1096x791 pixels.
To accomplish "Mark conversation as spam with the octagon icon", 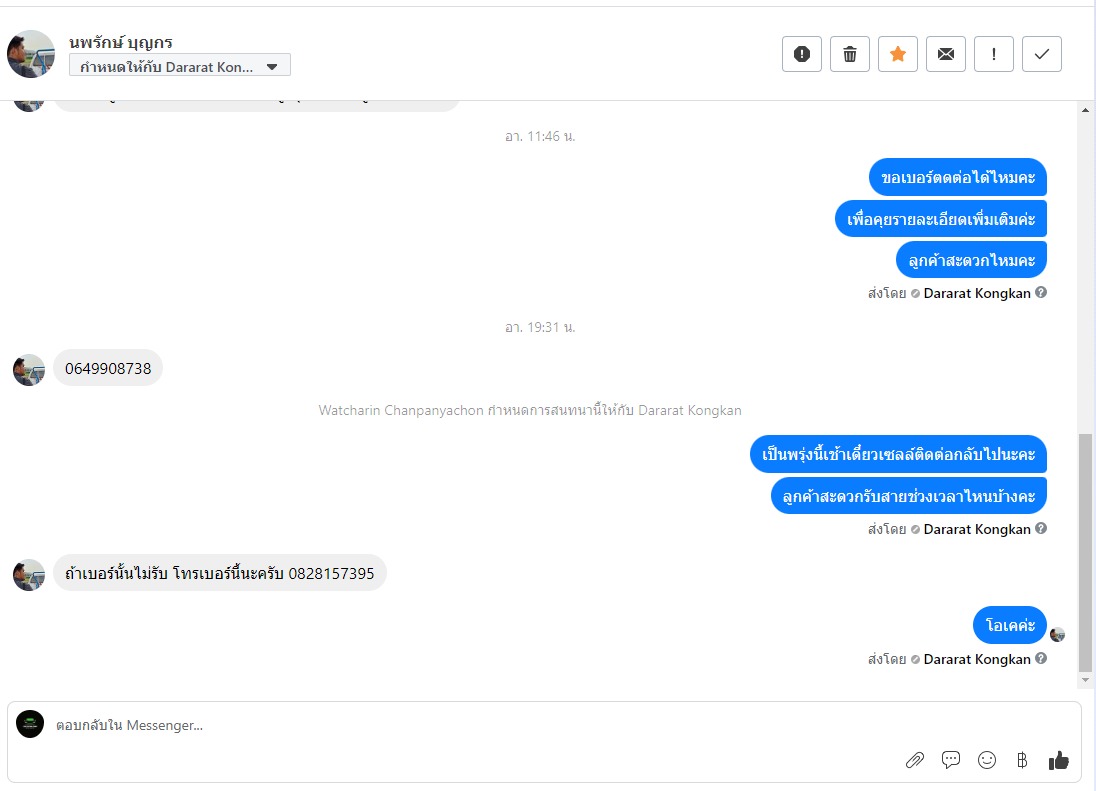I will pyautogui.click(x=802, y=54).
